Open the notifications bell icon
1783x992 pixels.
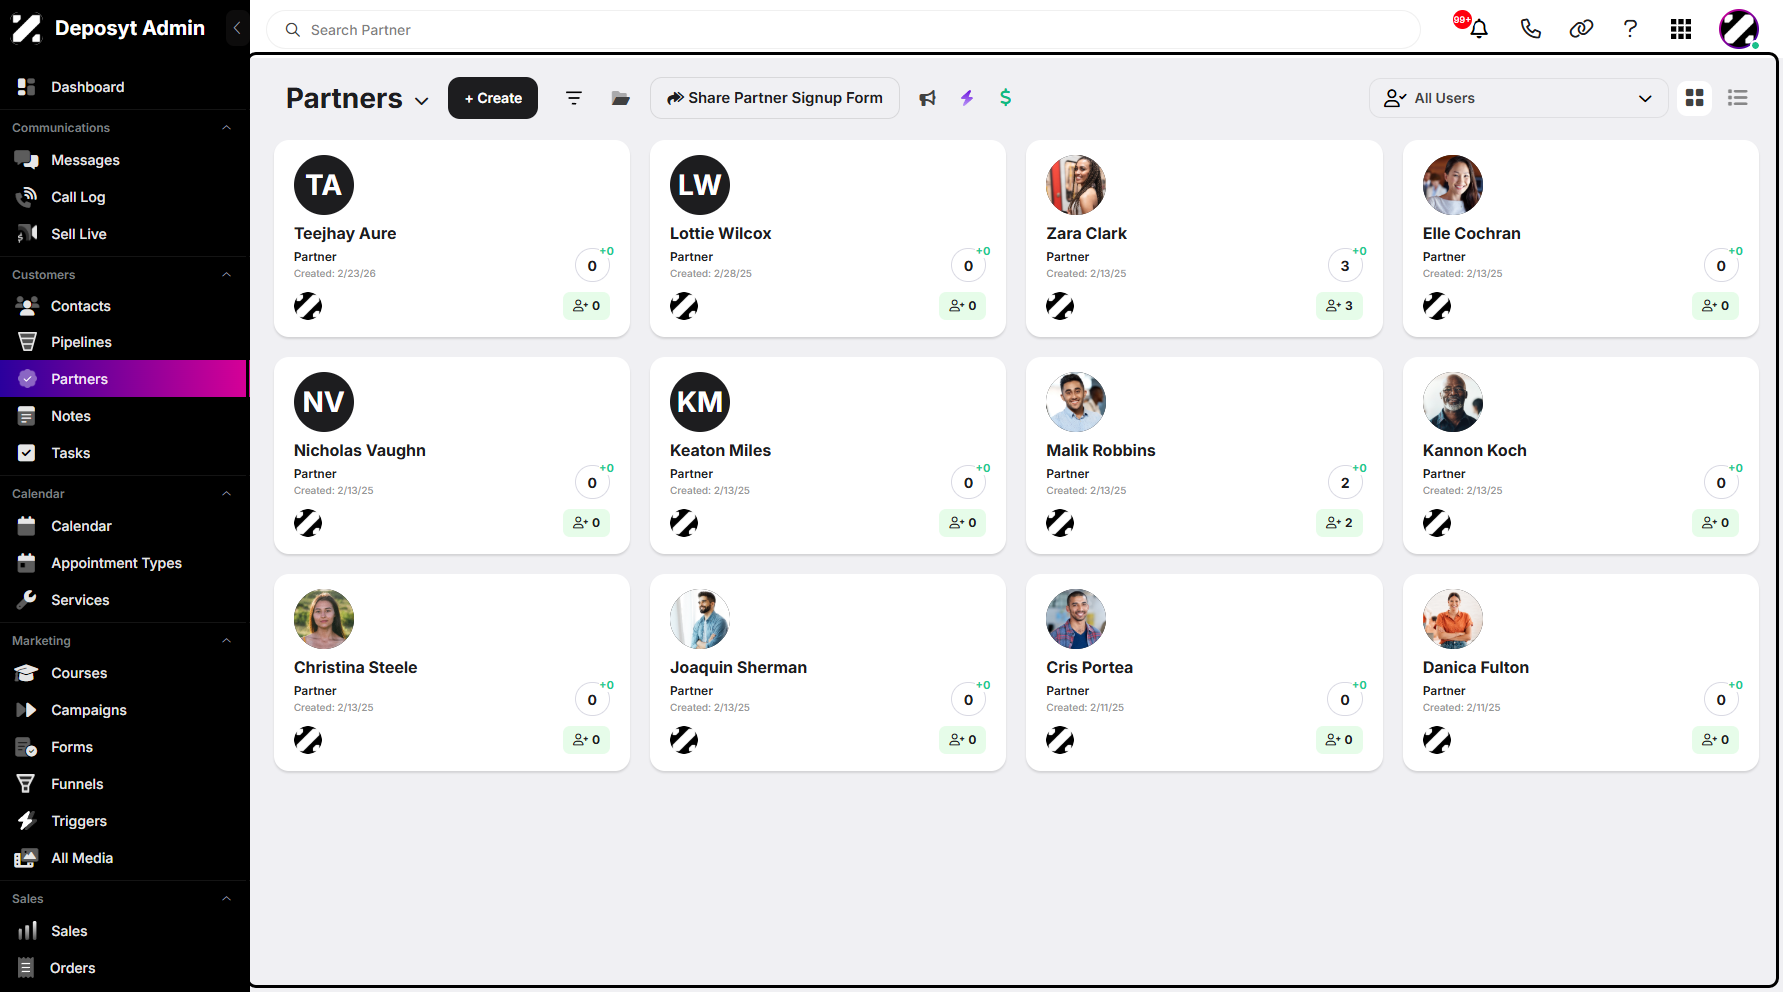(1478, 28)
